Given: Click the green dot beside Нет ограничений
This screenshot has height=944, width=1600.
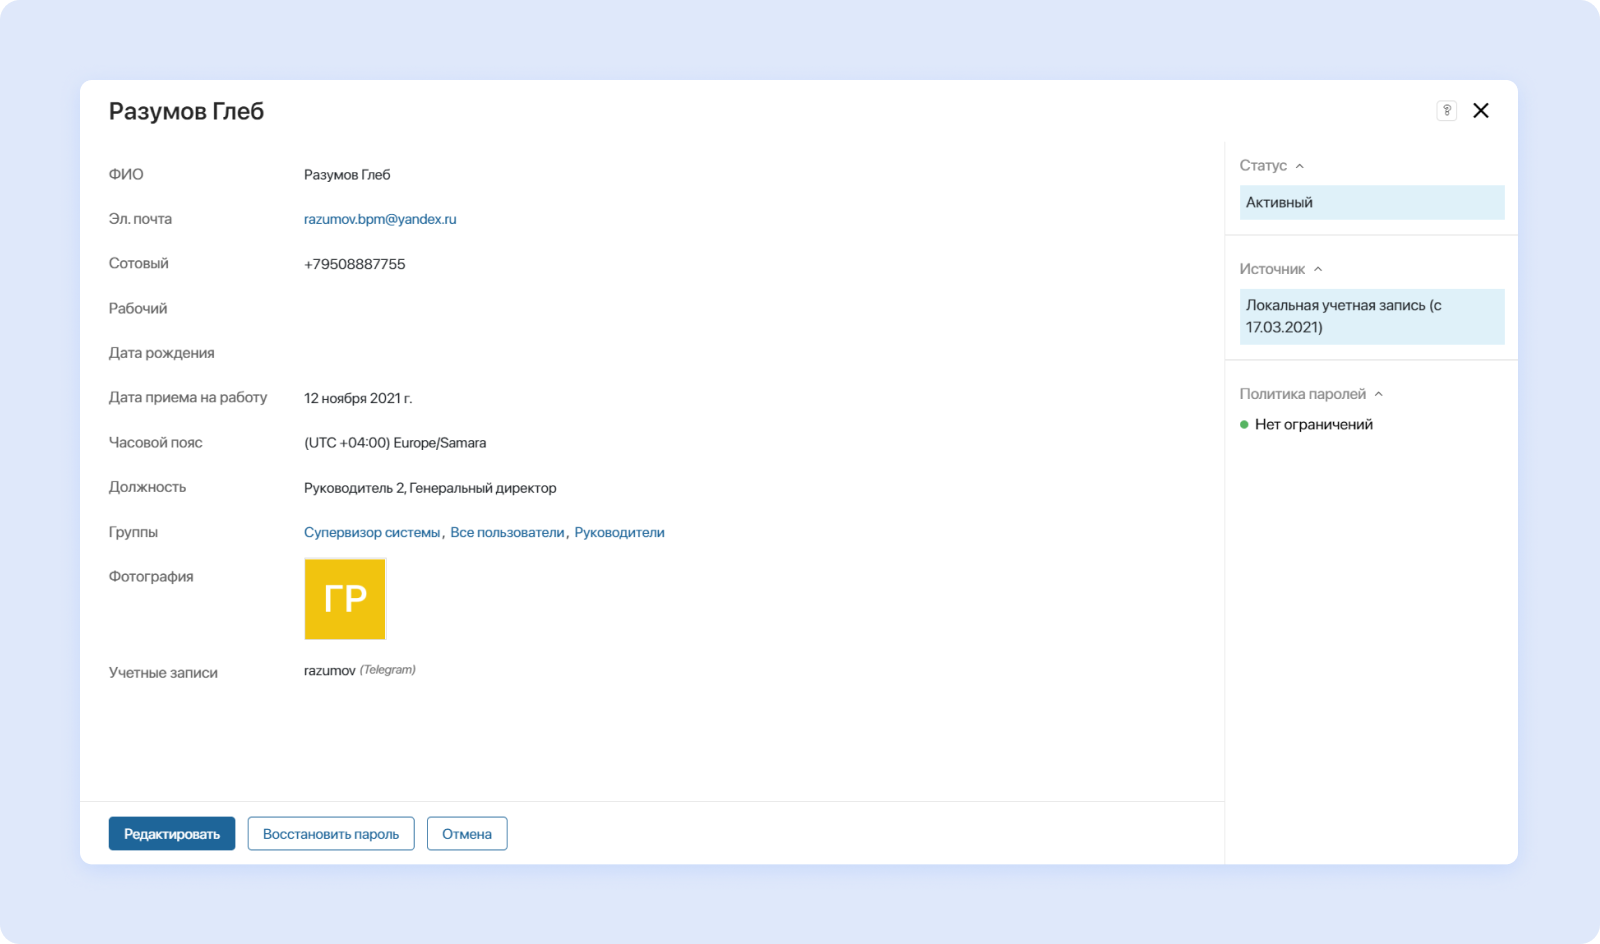Looking at the screenshot, I should click(1244, 425).
